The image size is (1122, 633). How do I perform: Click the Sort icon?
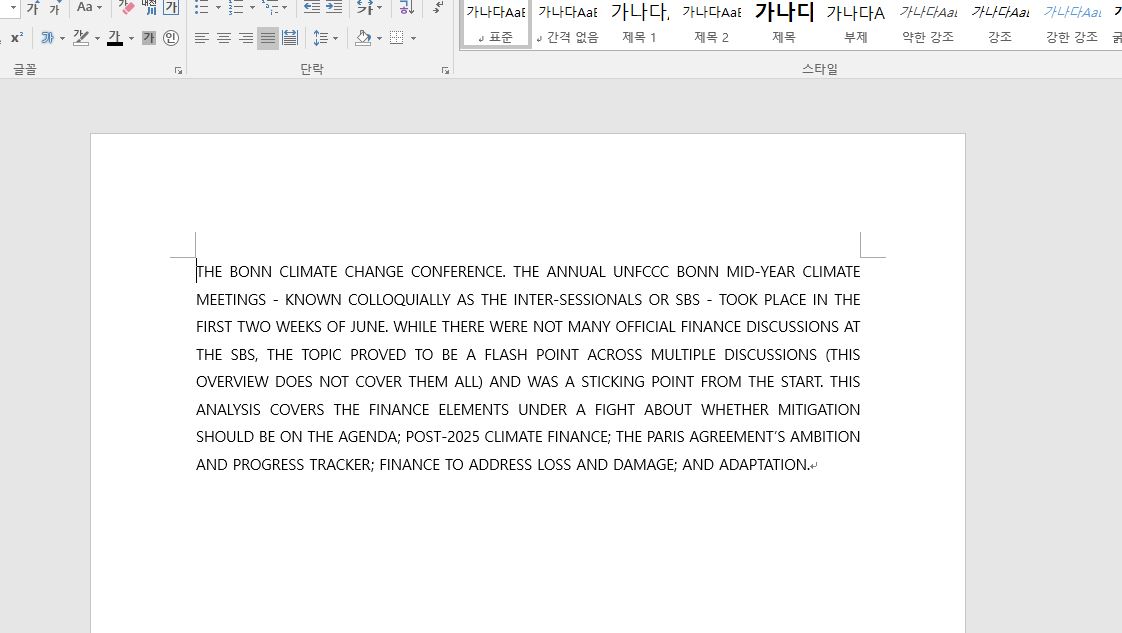[x=406, y=8]
